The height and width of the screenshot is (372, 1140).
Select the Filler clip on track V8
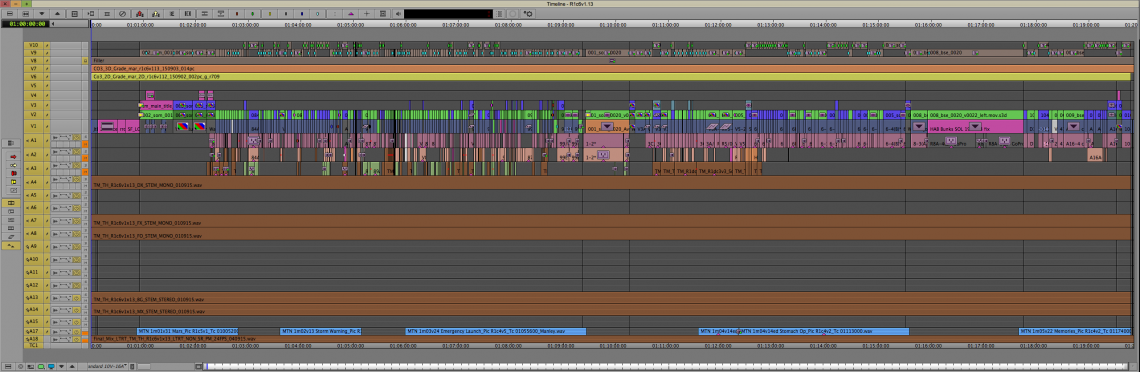(x=612, y=61)
